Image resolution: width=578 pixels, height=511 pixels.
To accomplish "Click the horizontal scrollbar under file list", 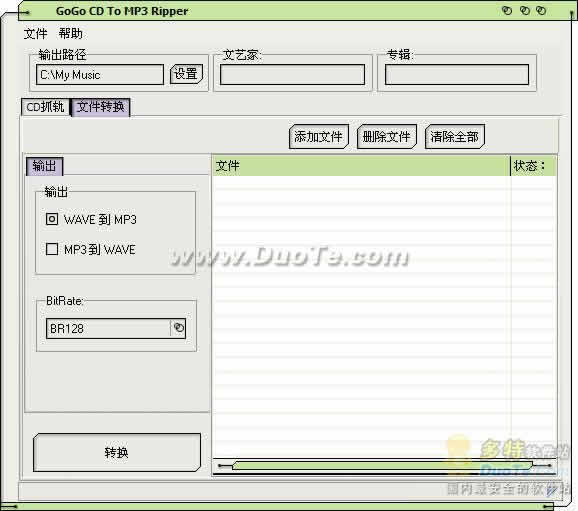I will [x=384, y=466].
